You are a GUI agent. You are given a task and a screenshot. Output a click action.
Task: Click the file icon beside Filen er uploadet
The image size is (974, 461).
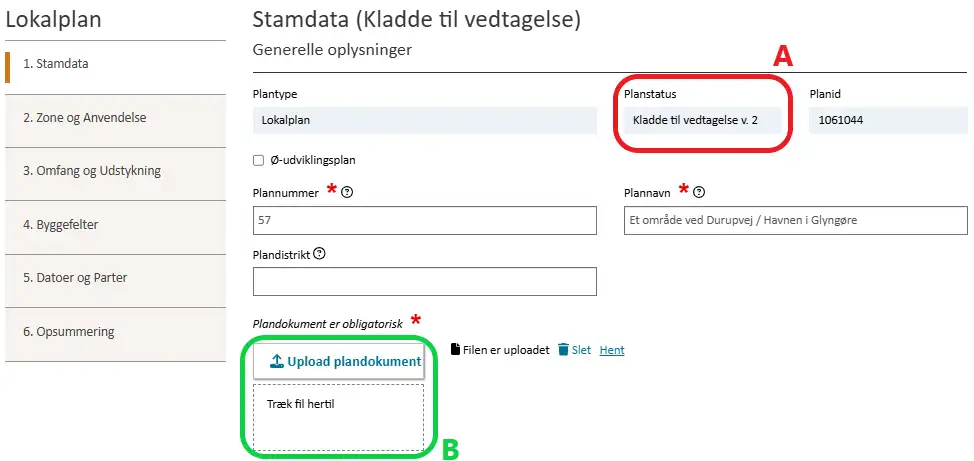455,350
